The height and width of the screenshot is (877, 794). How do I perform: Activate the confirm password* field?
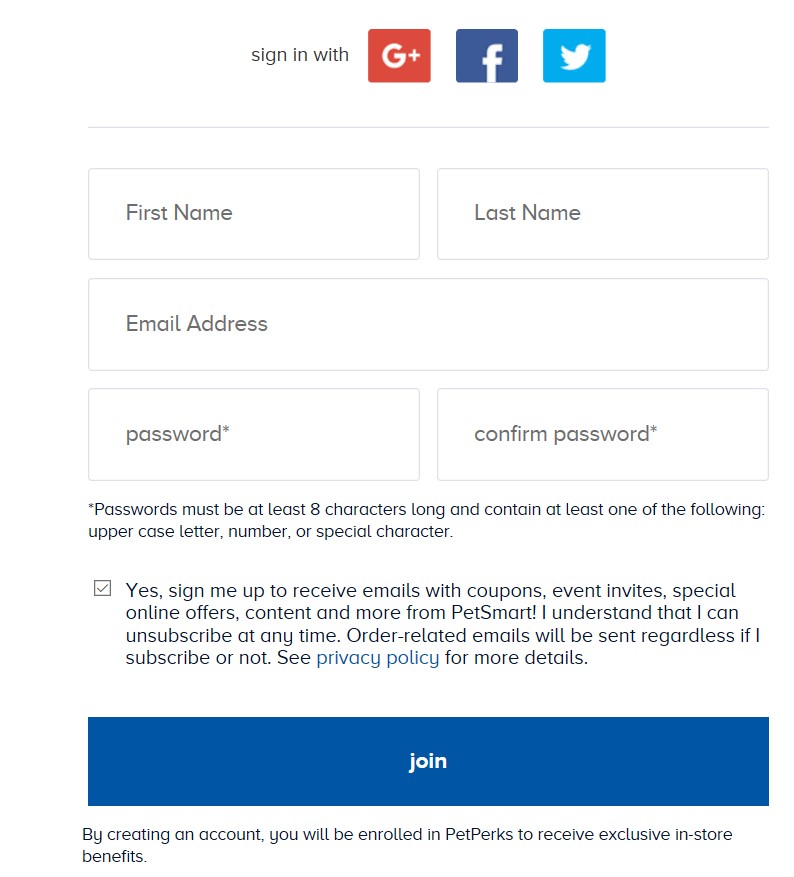[603, 435]
